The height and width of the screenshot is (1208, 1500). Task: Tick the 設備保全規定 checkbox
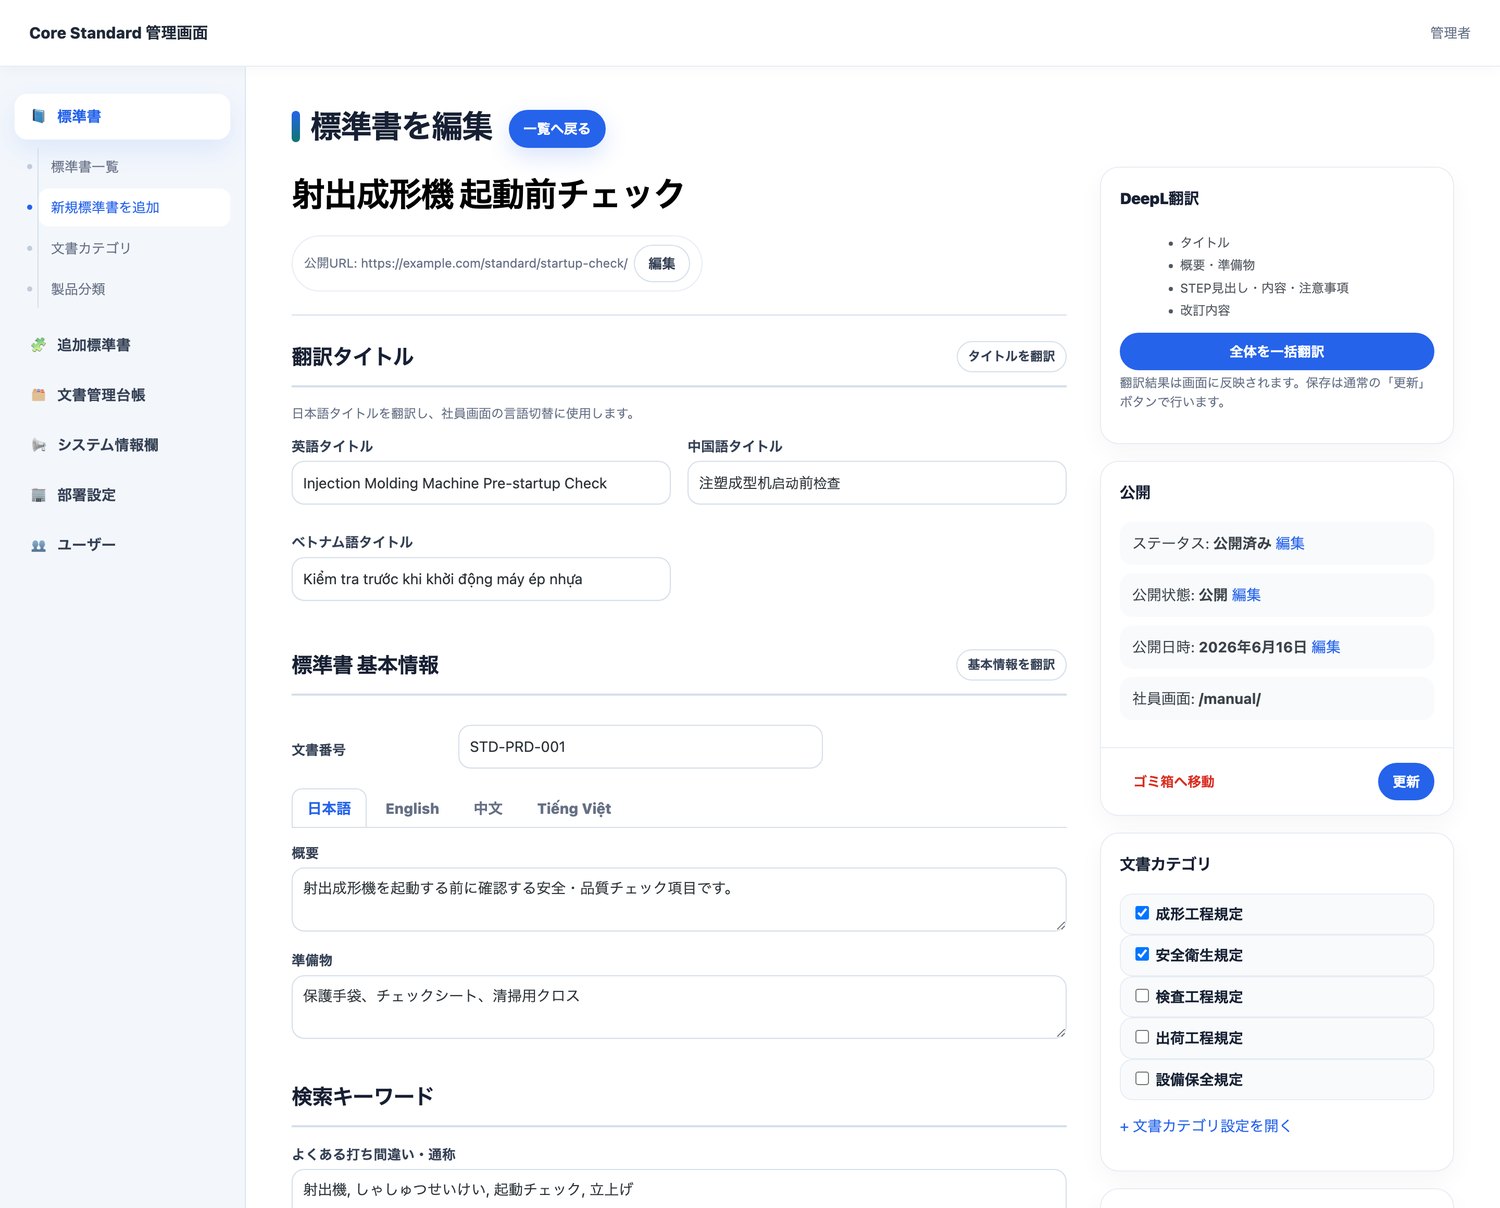pos(1142,1079)
